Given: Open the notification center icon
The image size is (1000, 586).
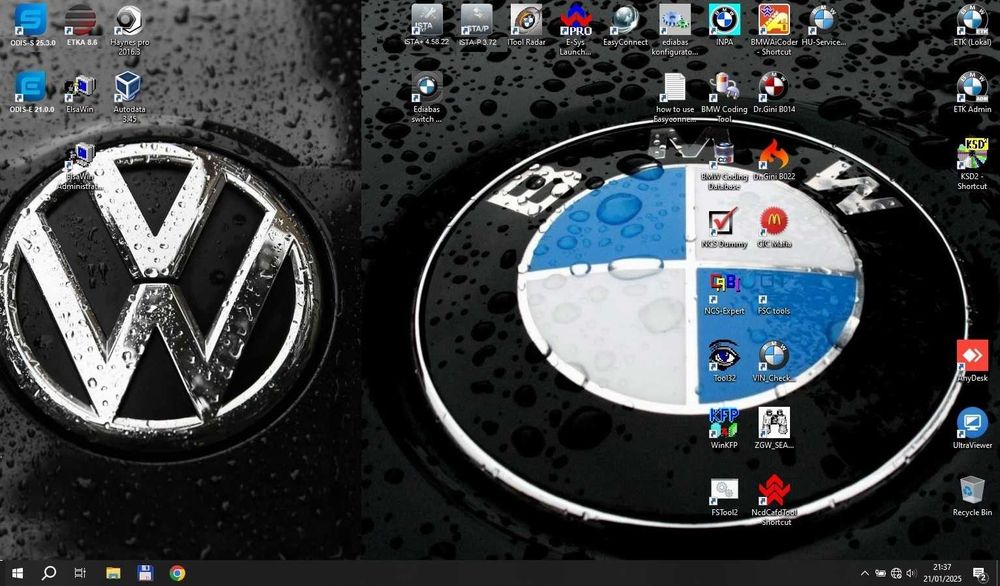Looking at the screenshot, I should click(x=980, y=573).
